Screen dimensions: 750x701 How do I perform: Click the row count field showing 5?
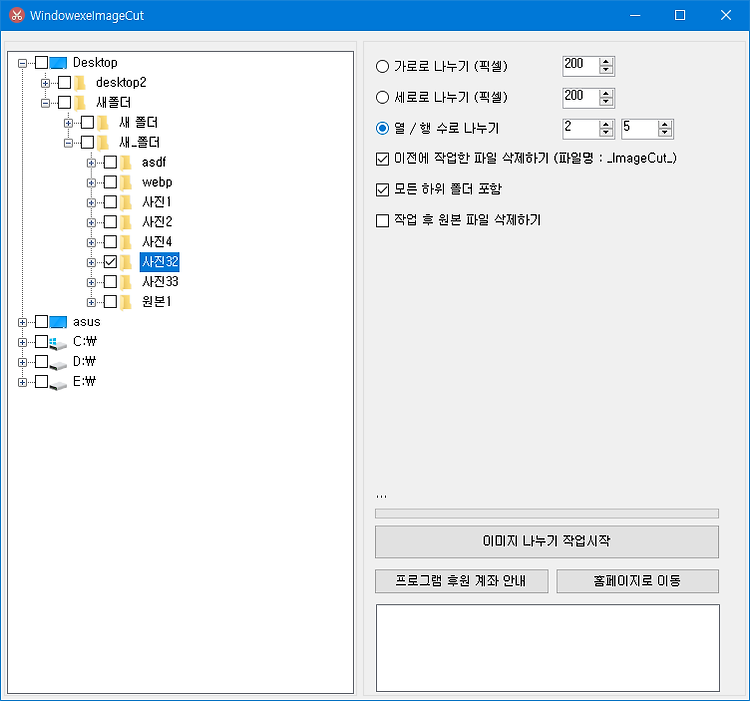coord(640,129)
